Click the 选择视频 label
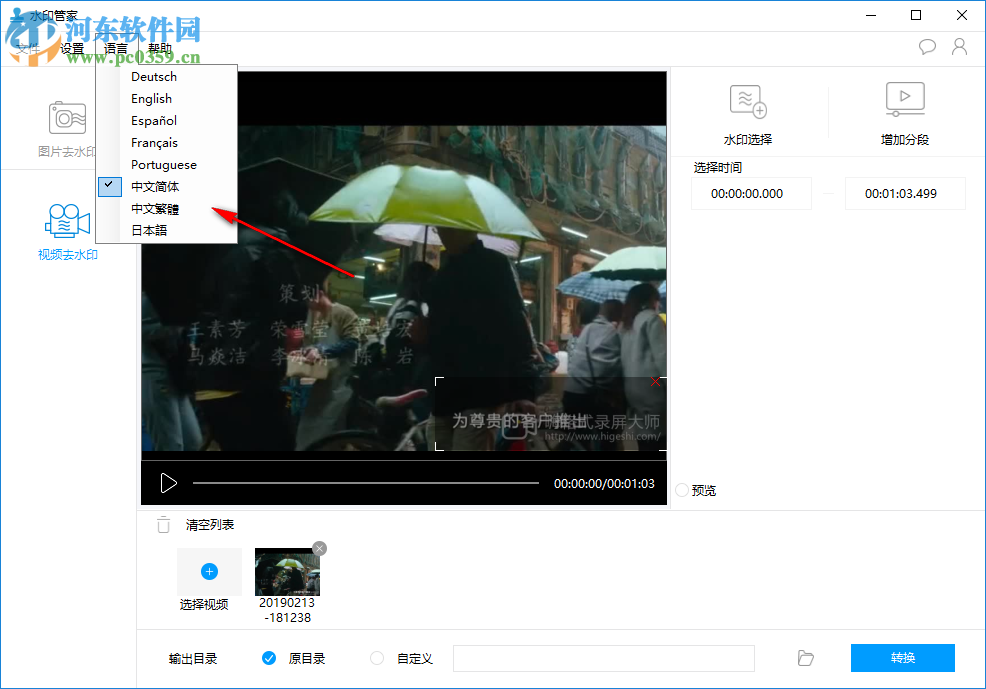The image size is (986, 689). click(204, 605)
